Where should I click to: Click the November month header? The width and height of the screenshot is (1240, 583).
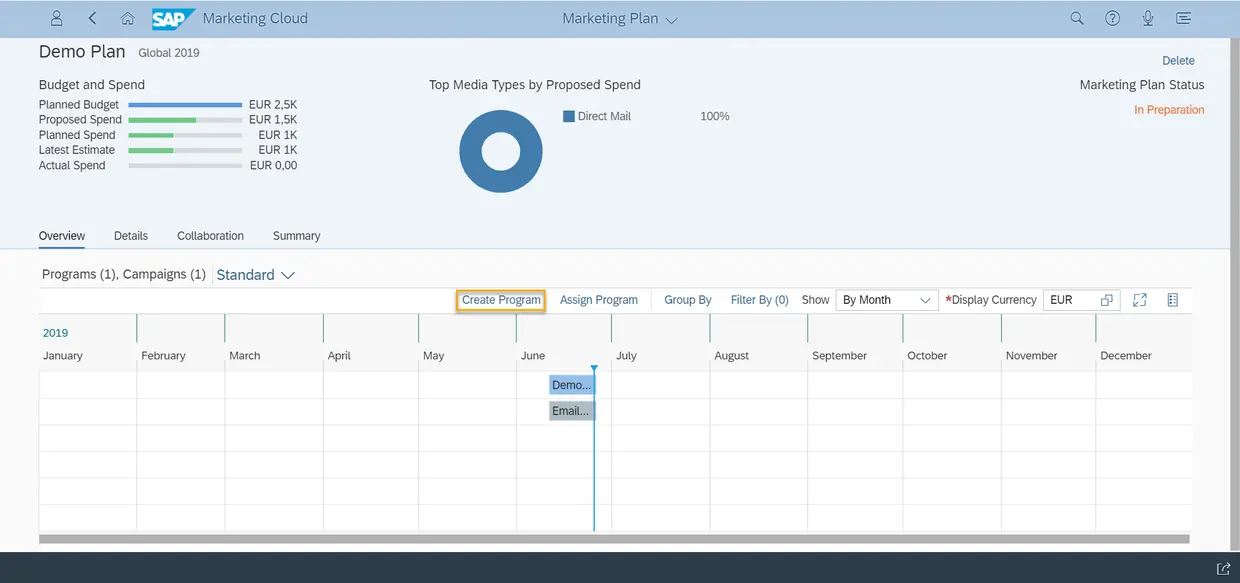coord(1031,356)
